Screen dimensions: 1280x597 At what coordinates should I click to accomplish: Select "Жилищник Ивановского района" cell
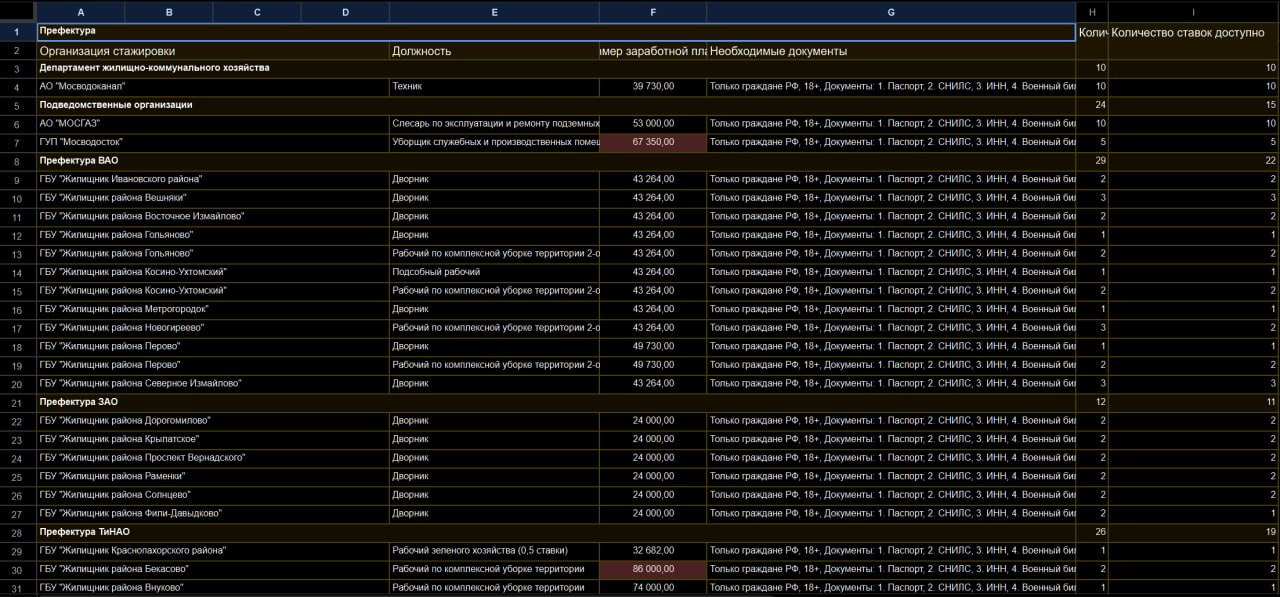[x=213, y=179]
